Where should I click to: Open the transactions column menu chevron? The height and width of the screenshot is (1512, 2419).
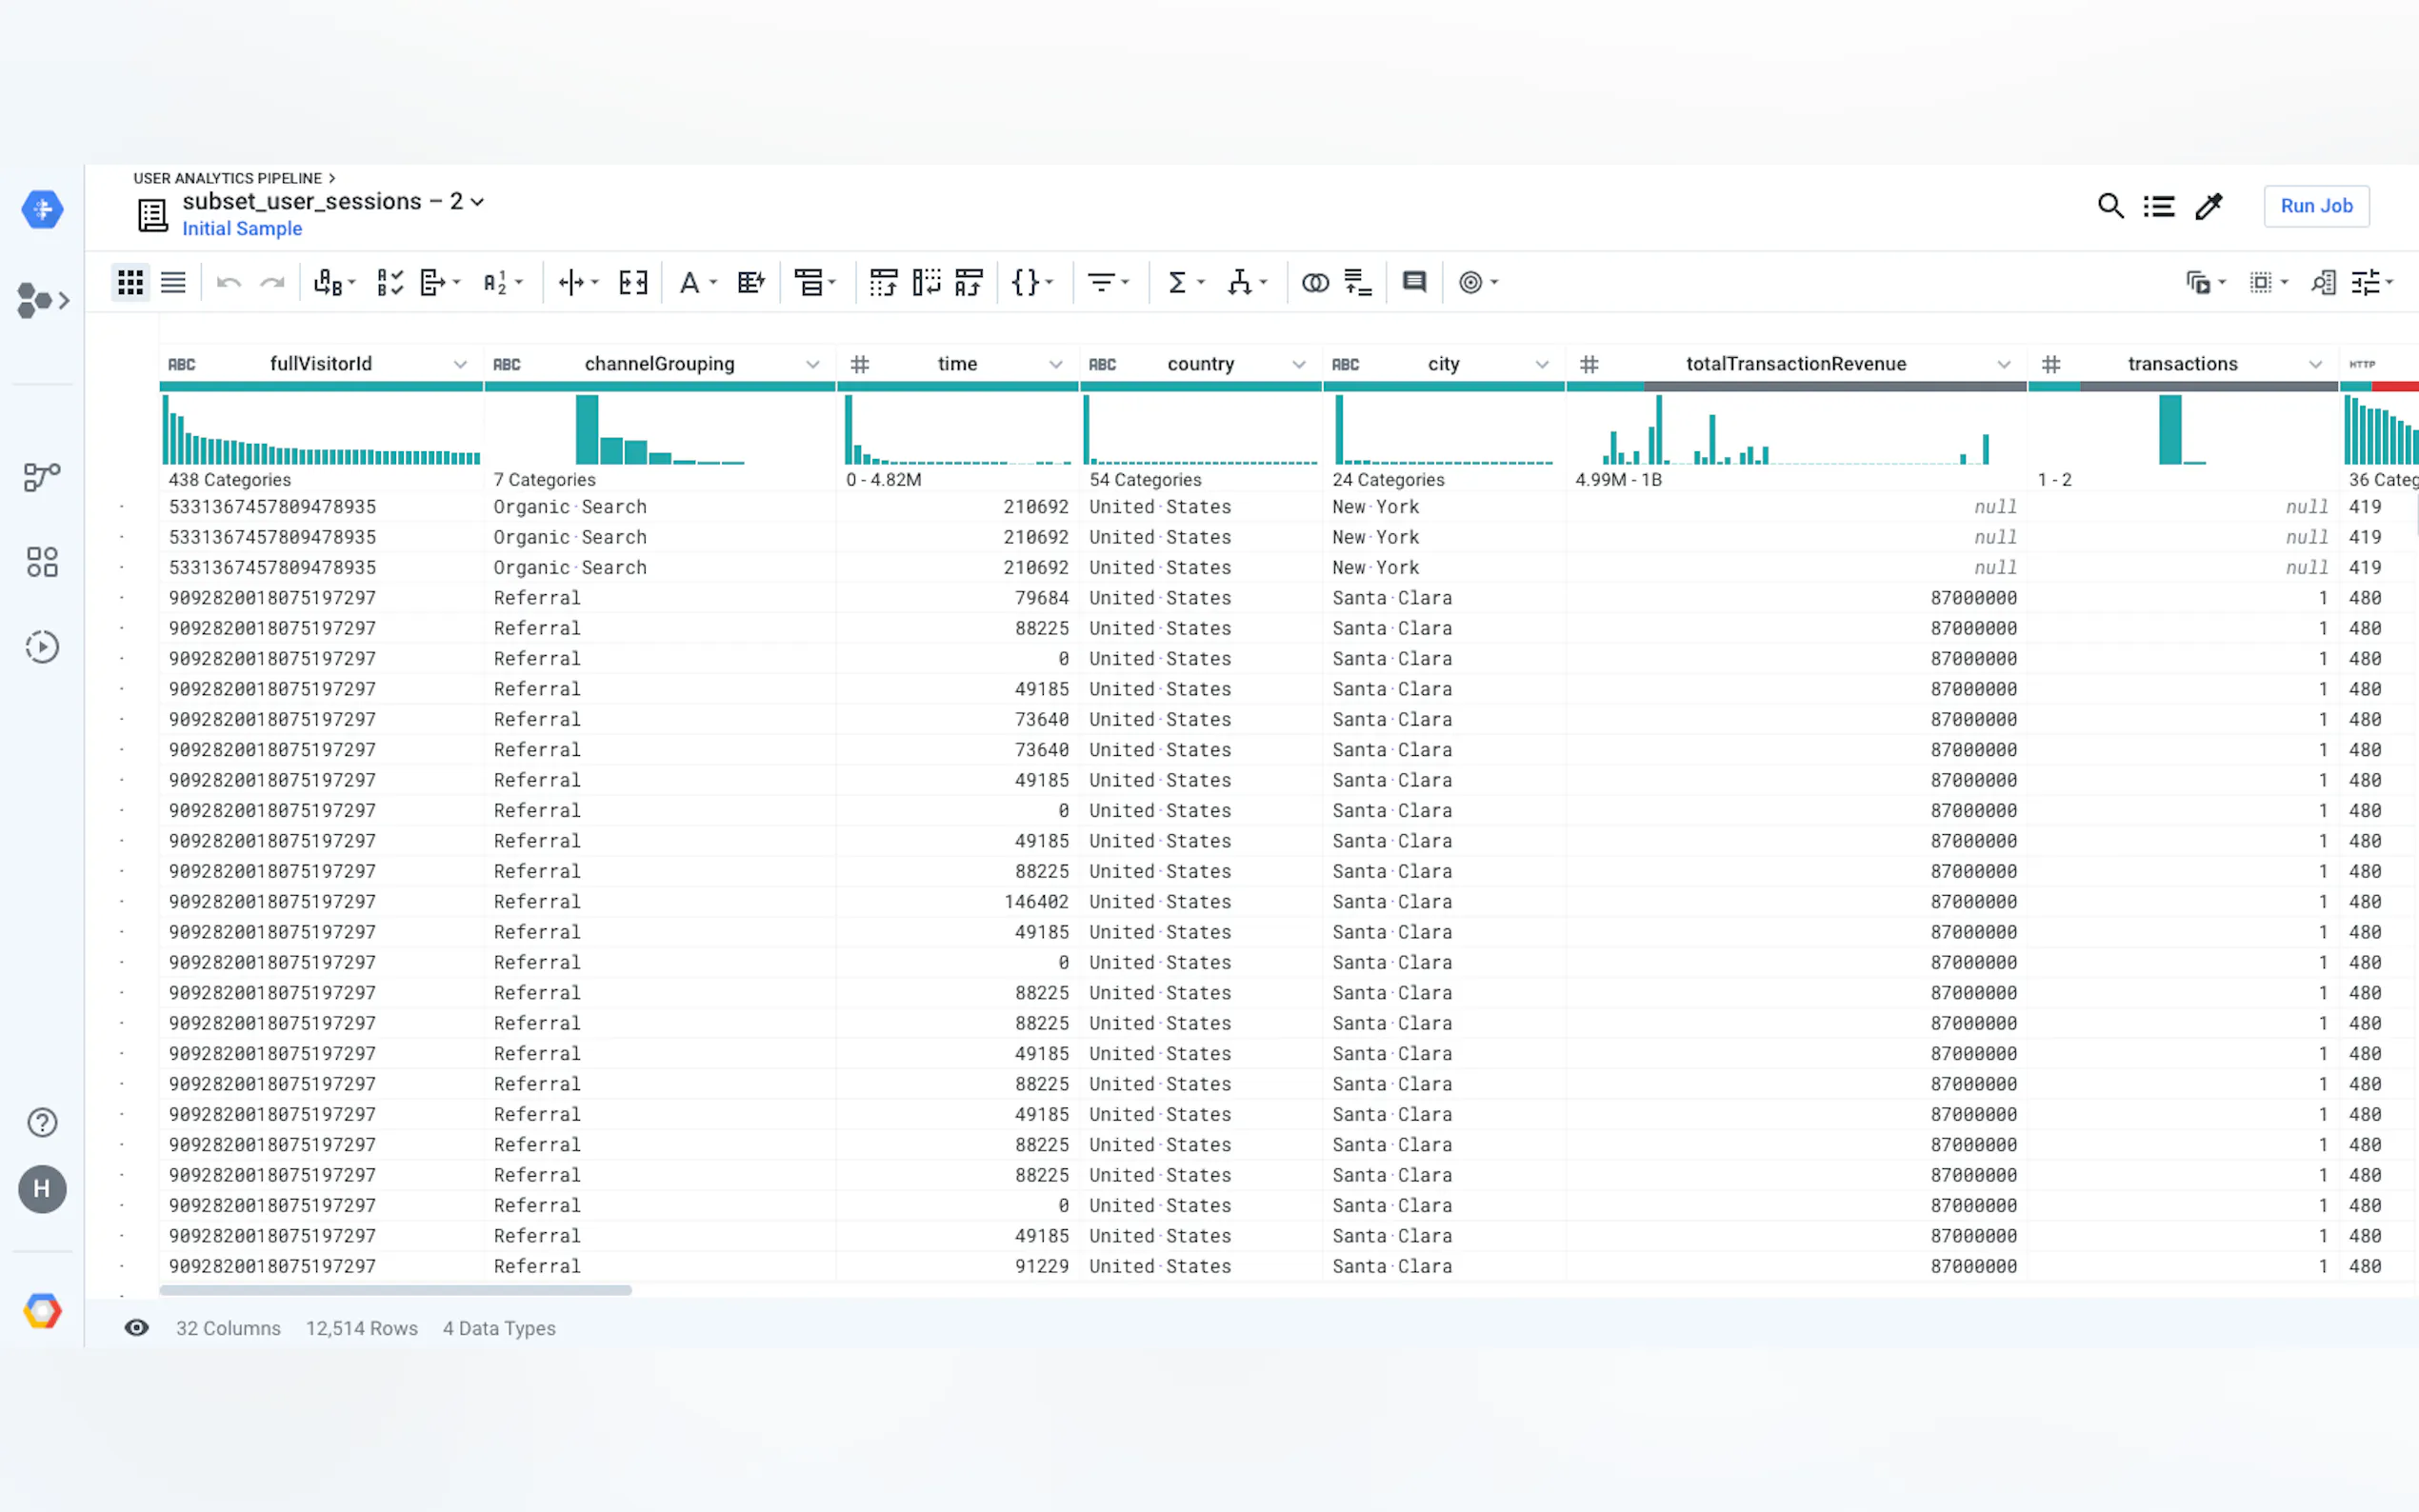tap(2315, 365)
